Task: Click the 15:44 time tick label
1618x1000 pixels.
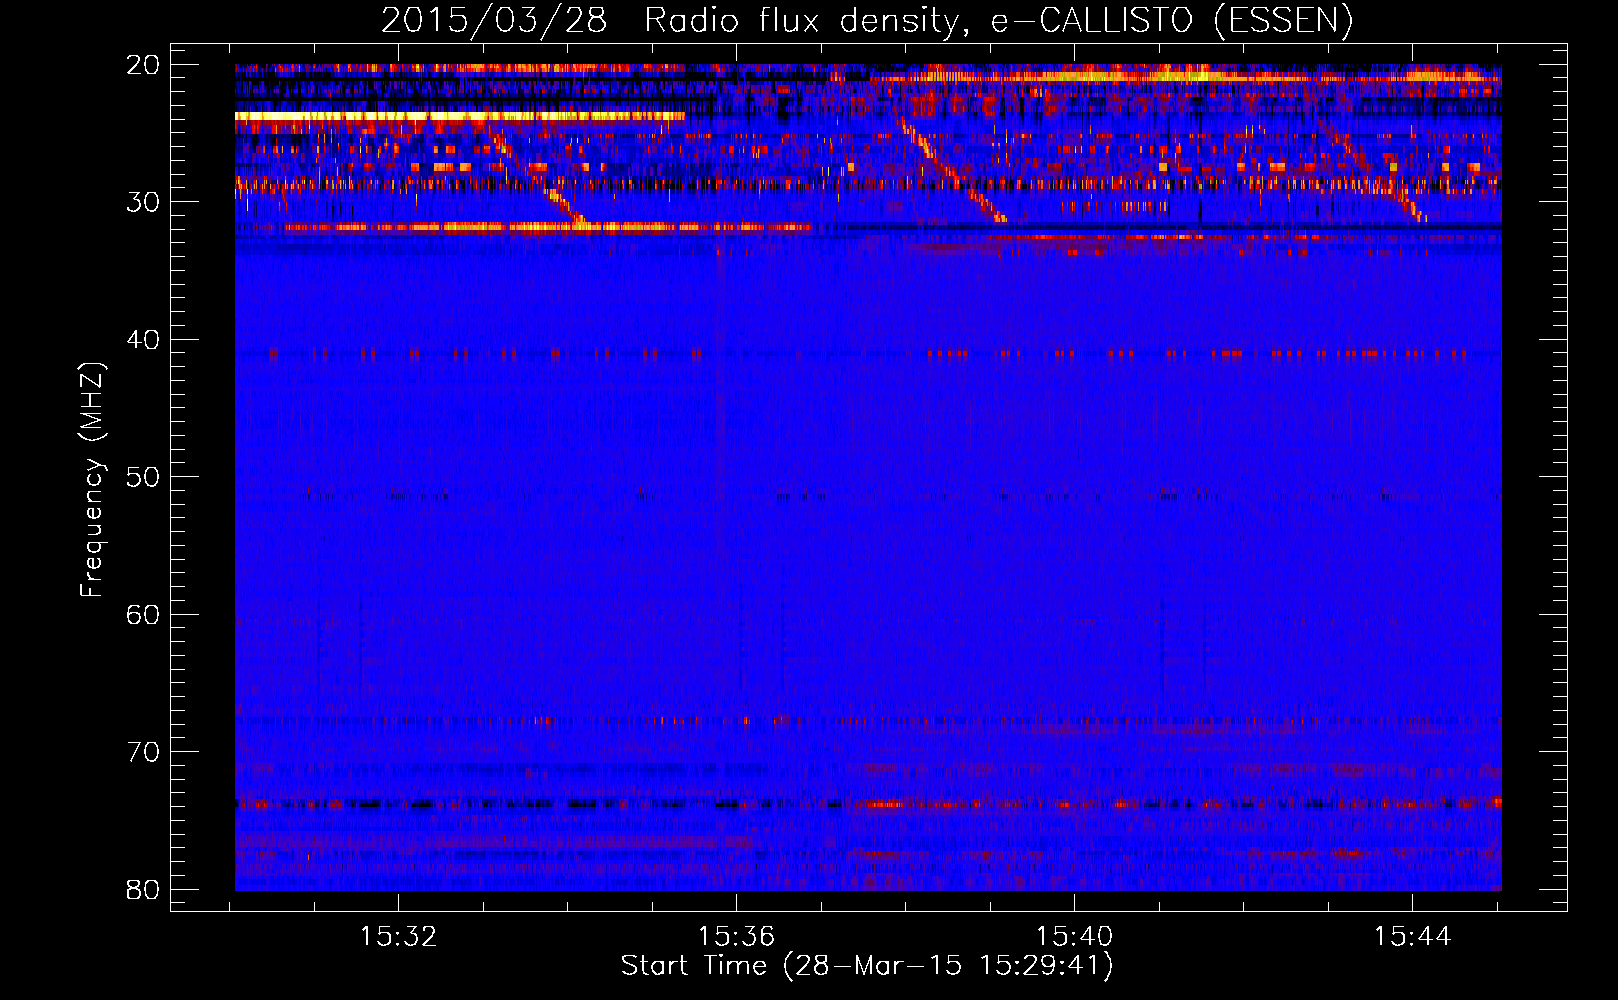Action: coord(1412,937)
